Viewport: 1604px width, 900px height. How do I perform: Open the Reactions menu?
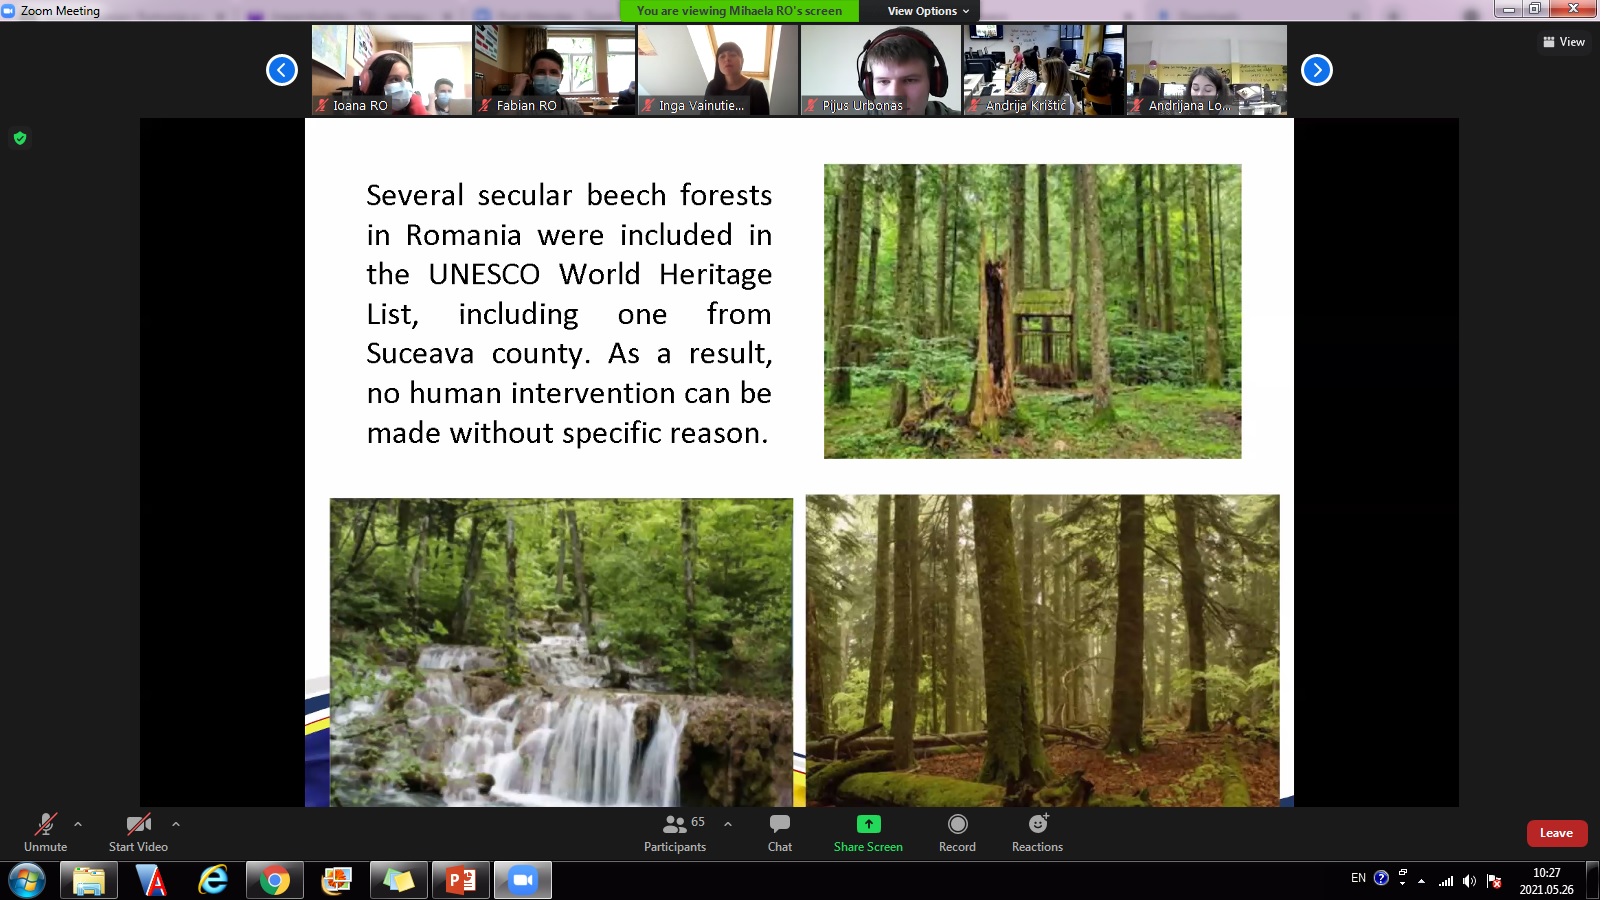tap(1037, 832)
